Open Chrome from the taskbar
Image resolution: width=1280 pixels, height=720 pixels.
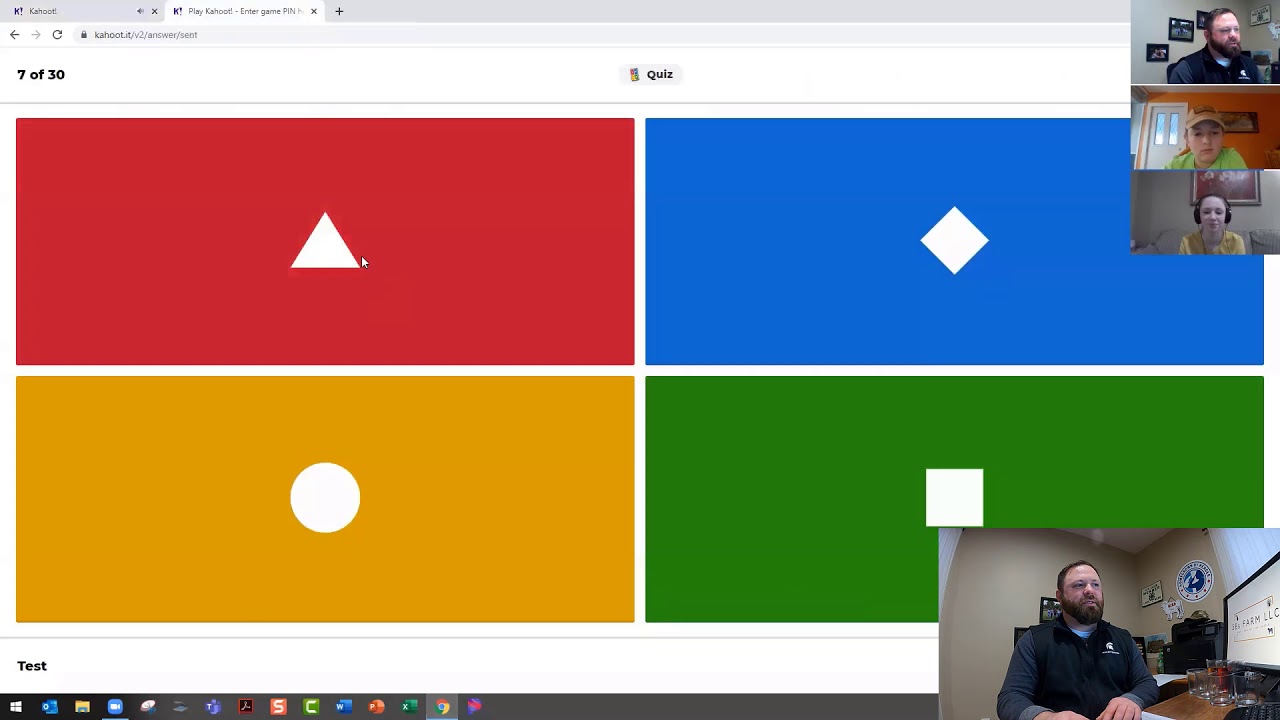[442, 707]
